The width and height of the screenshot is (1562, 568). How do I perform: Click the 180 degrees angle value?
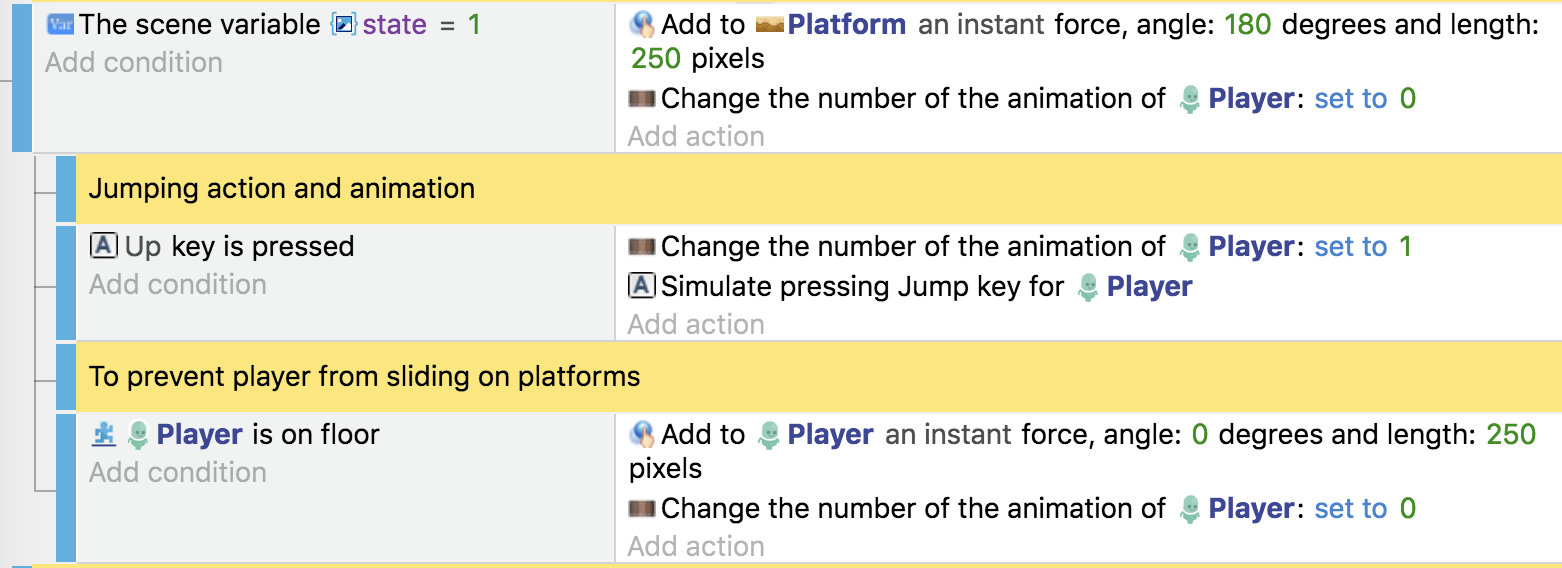click(1247, 24)
